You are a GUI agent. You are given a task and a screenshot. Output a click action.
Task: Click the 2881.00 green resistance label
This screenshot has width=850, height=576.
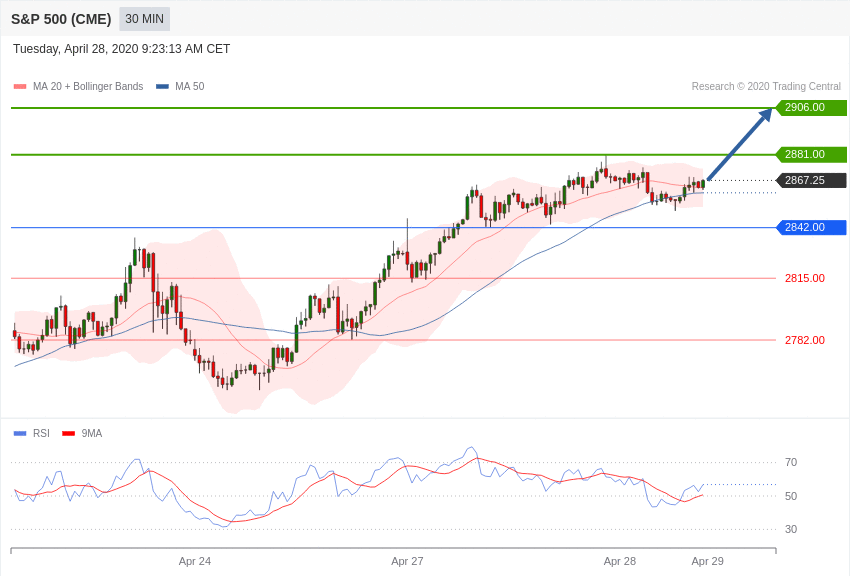pos(812,154)
